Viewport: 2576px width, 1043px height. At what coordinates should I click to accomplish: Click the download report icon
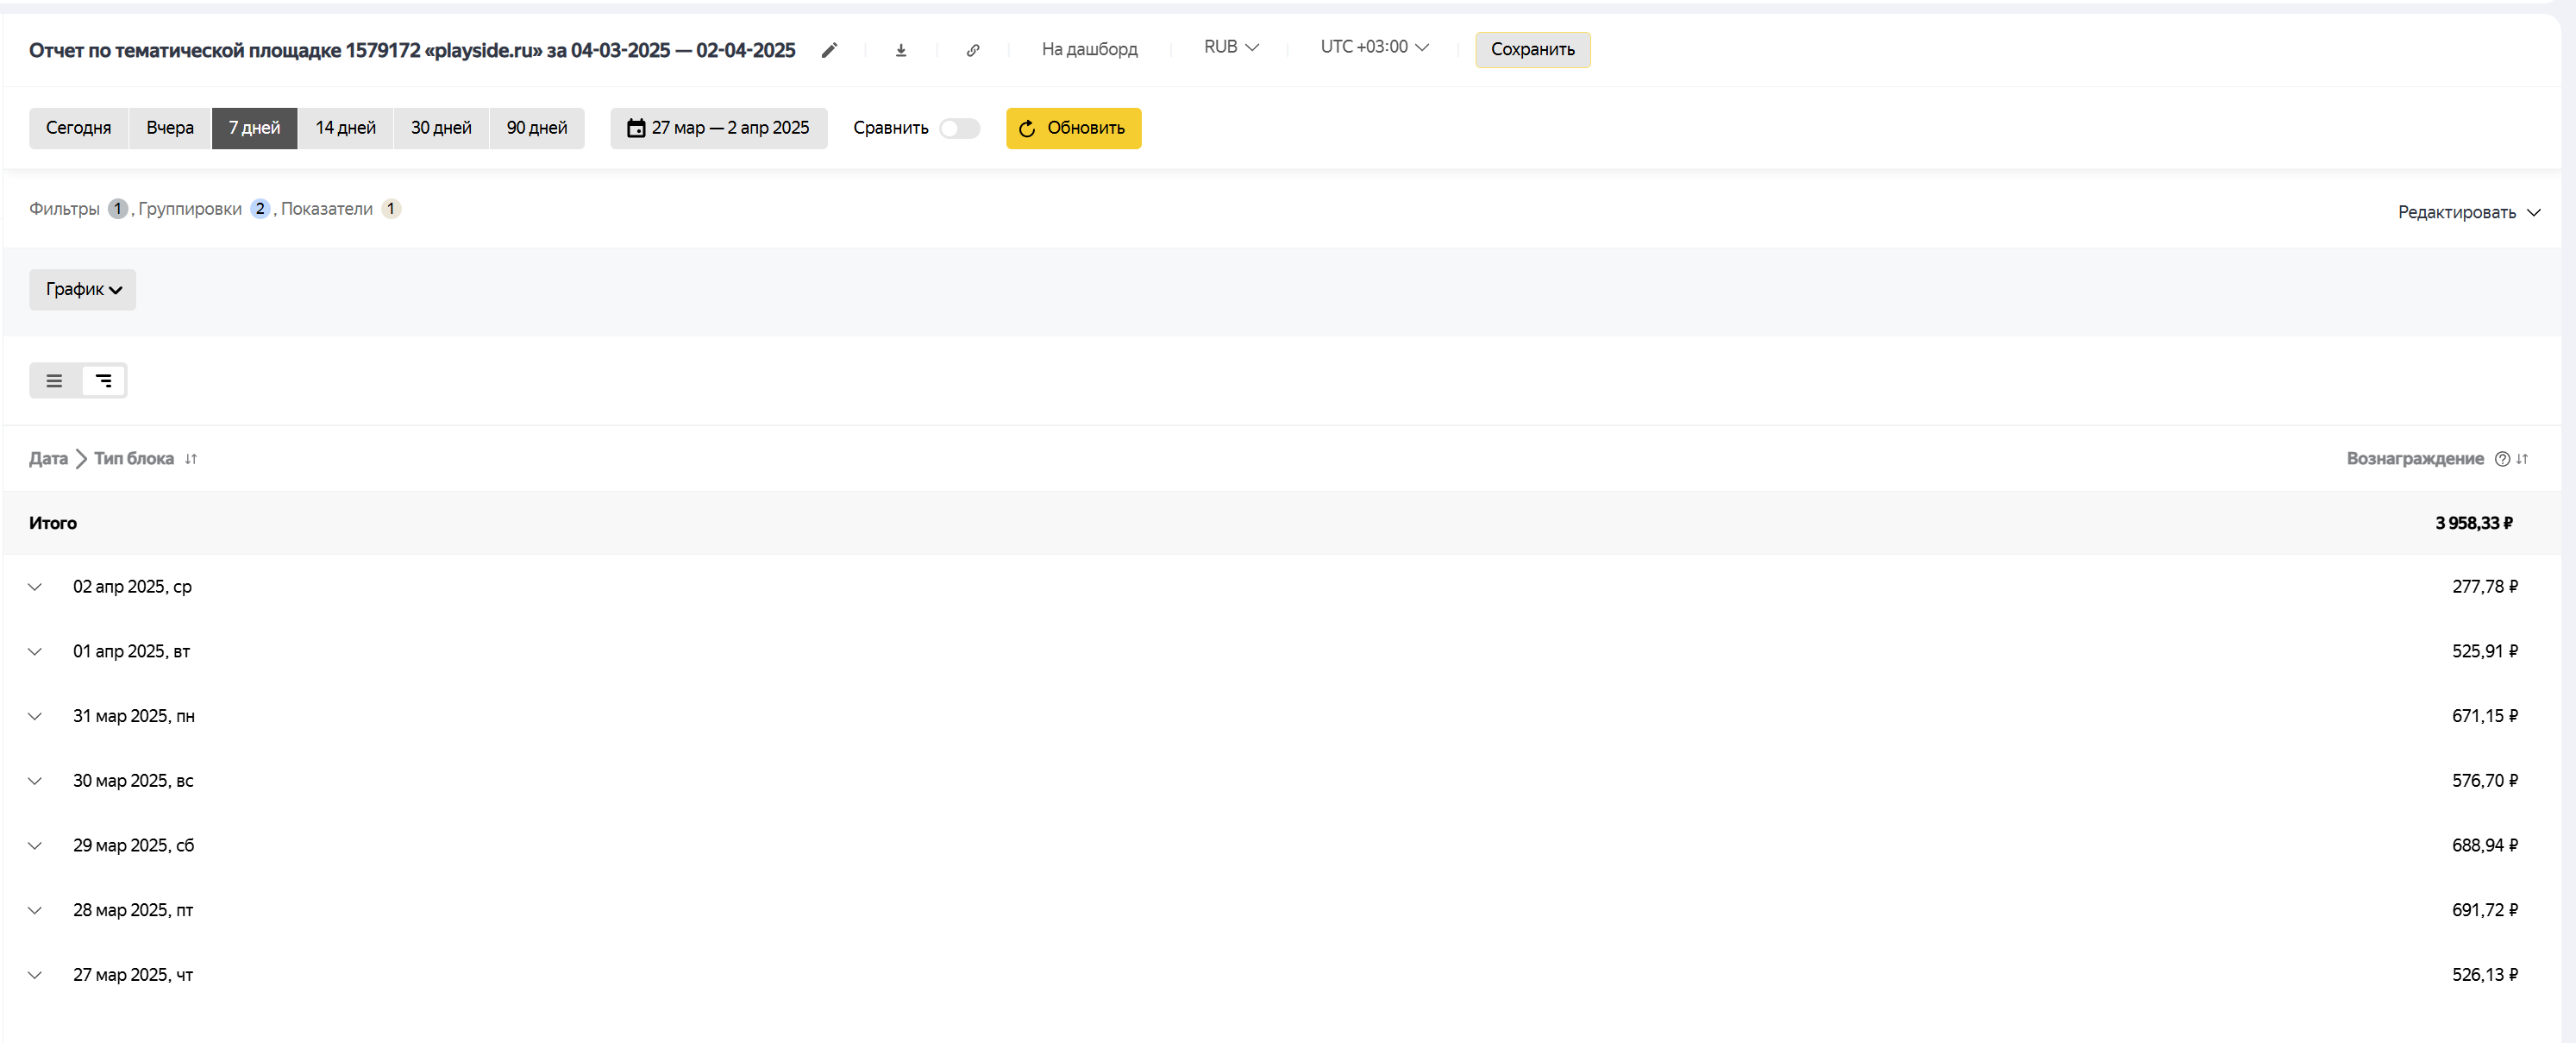901,50
